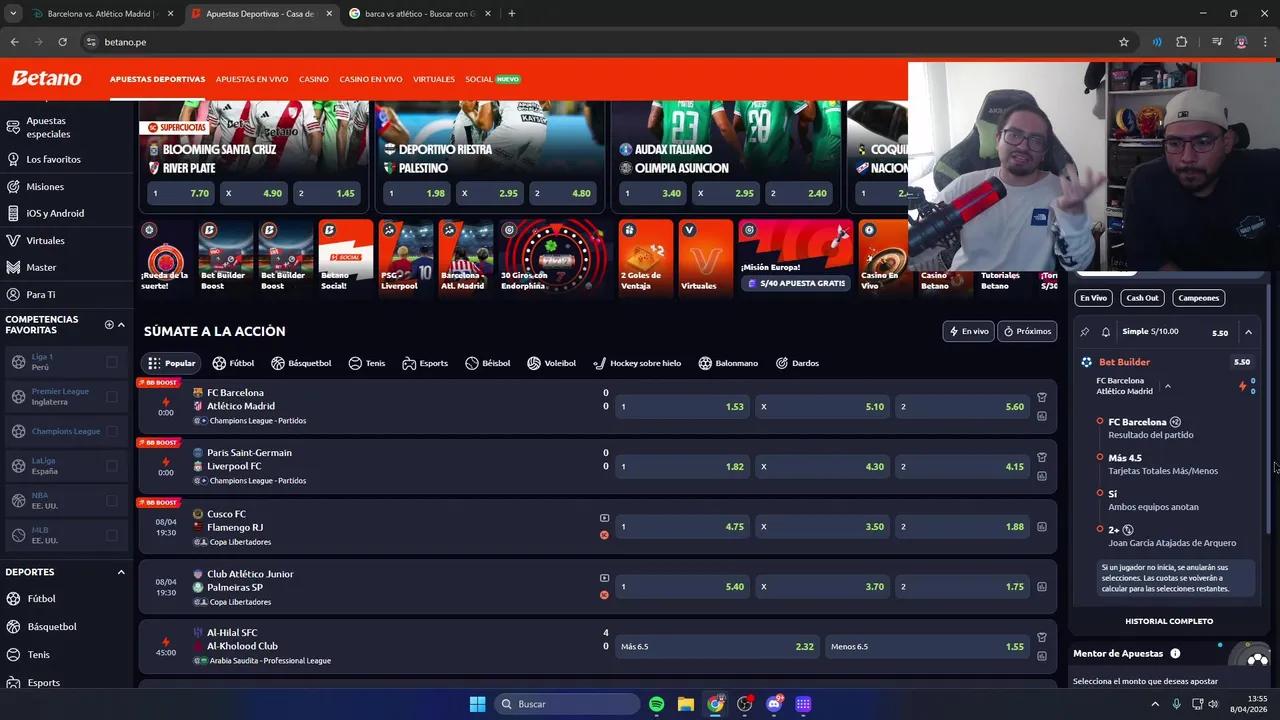The image size is (1280, 720).
Task: Tick the Liga 1 Perú checkbox
Action: coord(111,362)
